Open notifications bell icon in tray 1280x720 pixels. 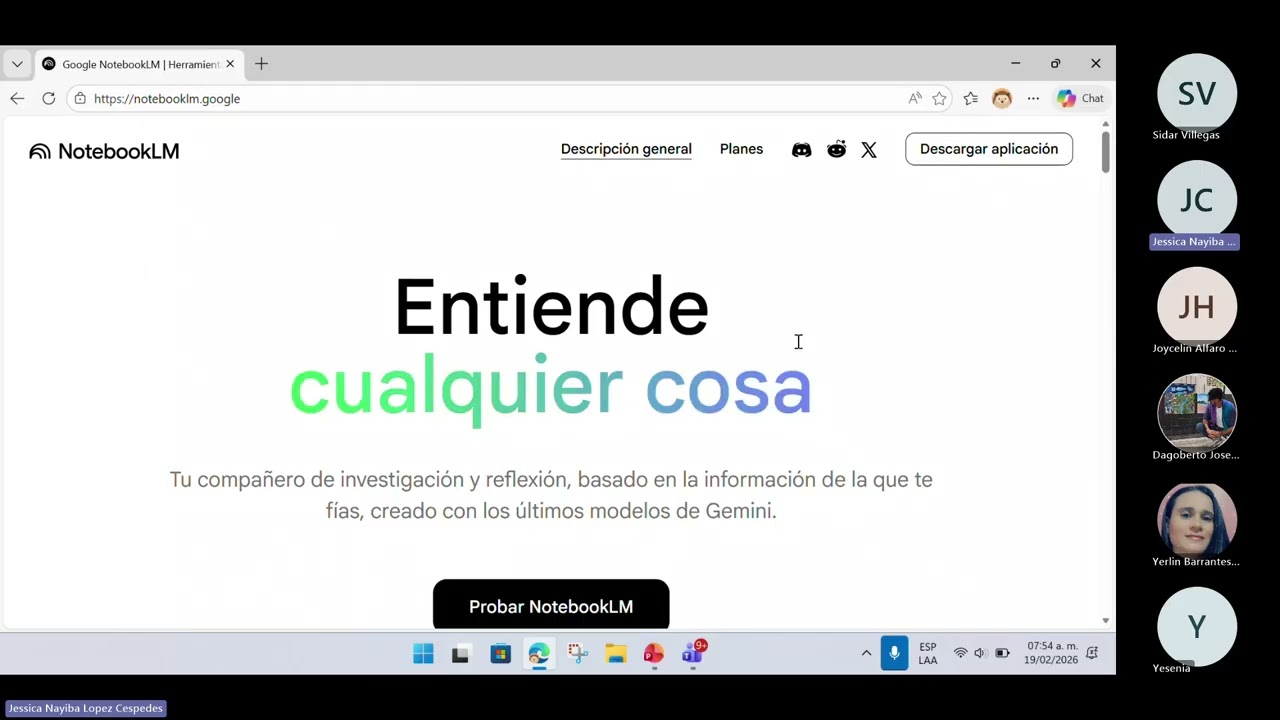point(1092,654)
